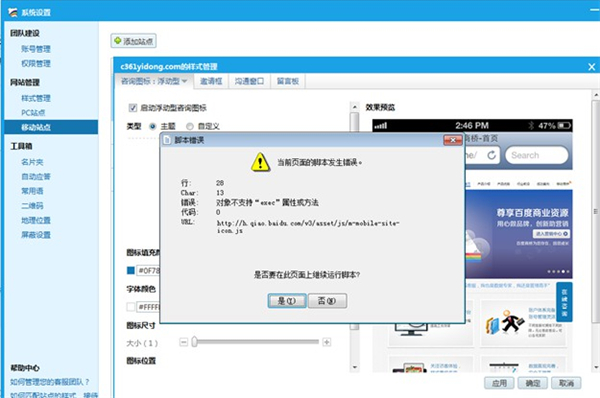Expand the 咨询图标 浮动型 dropdown tab
Screen dimensions: 600x398
click(154, 81)
